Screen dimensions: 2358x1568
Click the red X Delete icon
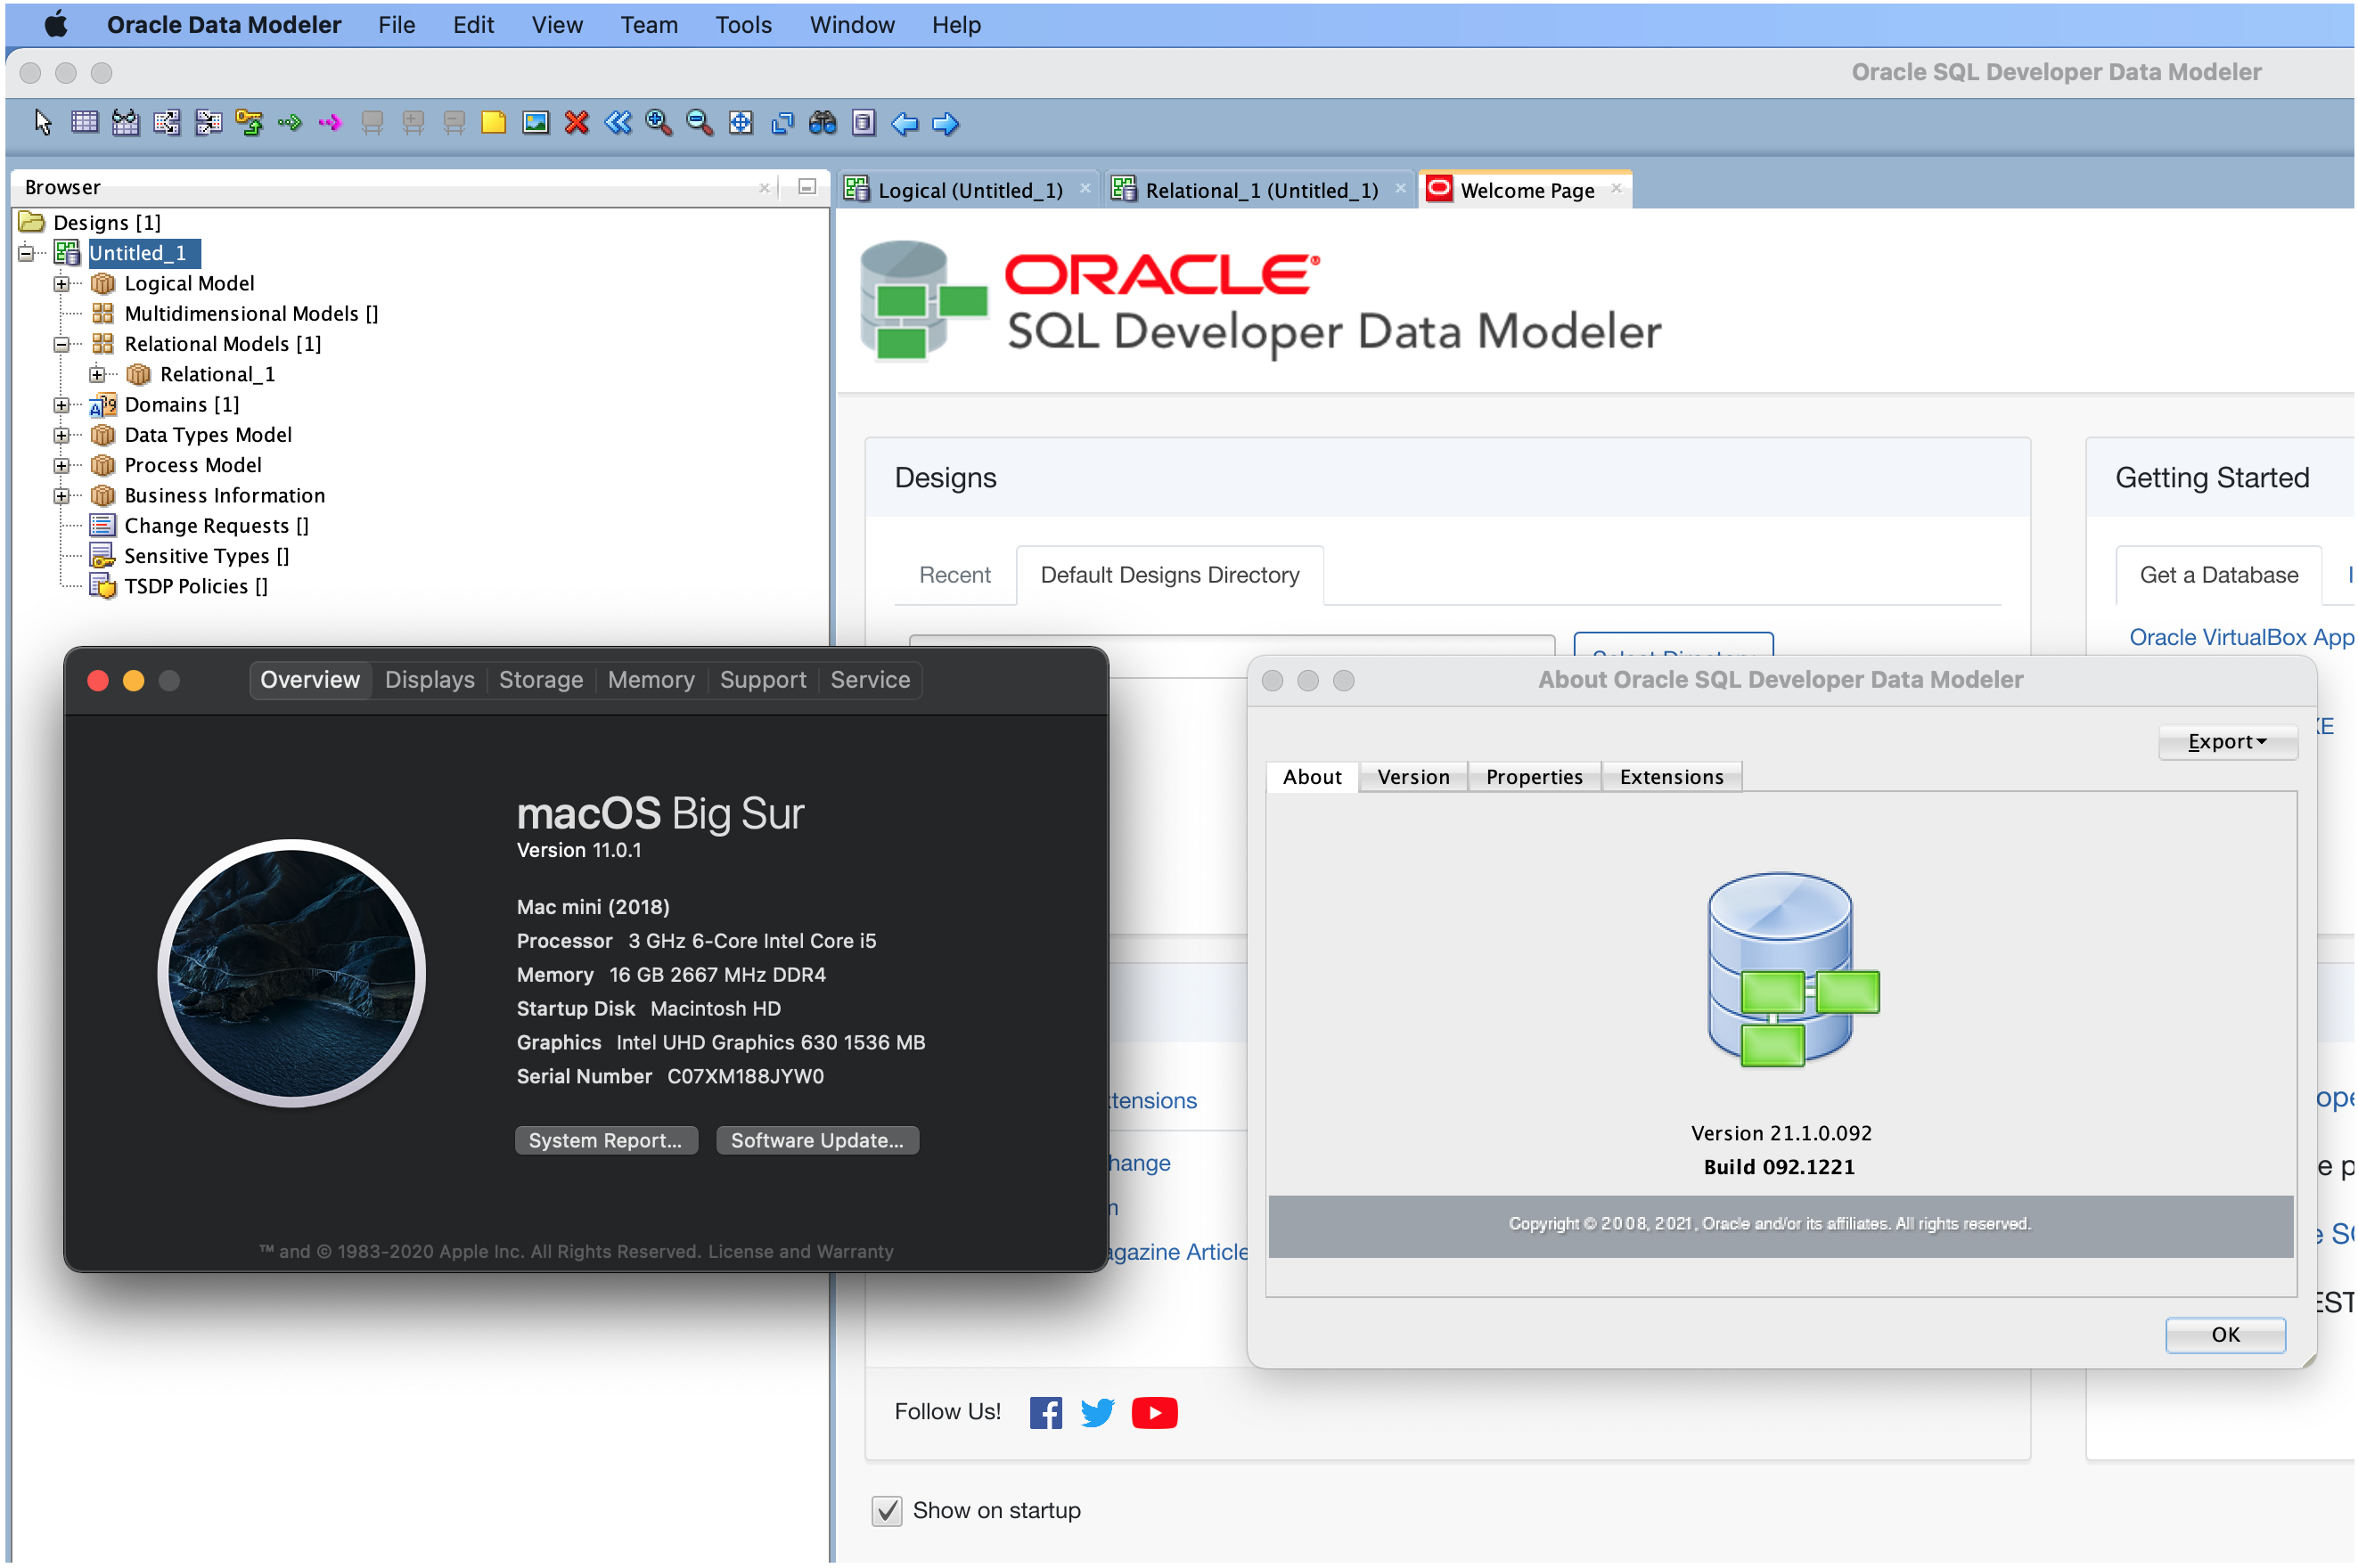[x=577, y=123]
